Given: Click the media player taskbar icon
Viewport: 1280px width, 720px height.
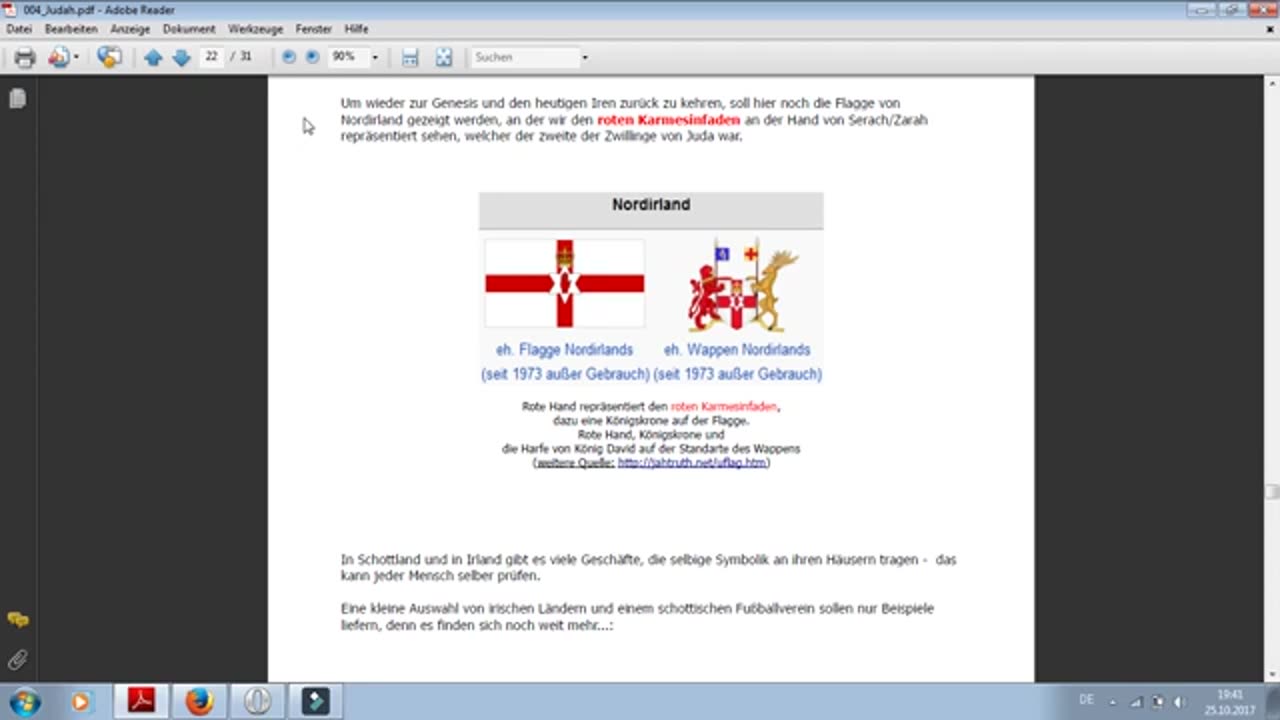Looking at the screenshot, I should coord(81,702).
